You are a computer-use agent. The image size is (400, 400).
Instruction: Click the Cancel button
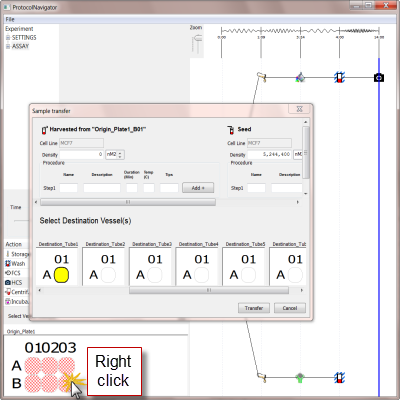[x=290, y=308]
